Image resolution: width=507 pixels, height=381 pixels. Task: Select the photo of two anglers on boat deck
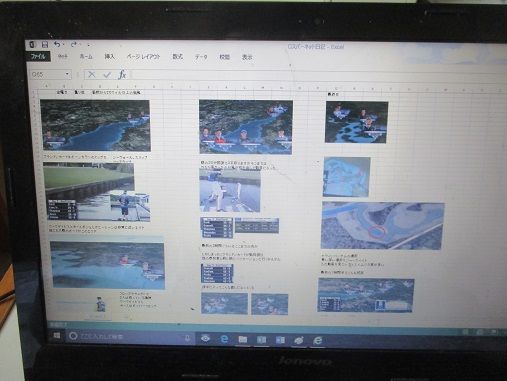coord(230,190)
